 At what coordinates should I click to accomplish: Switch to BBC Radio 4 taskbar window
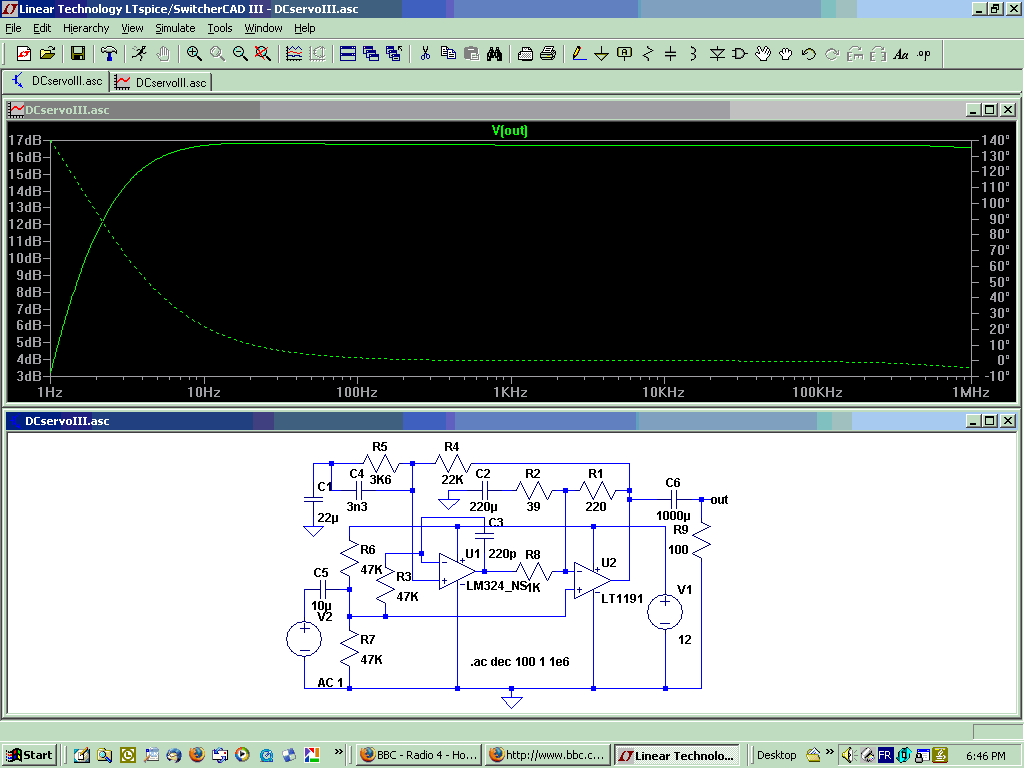417,755
